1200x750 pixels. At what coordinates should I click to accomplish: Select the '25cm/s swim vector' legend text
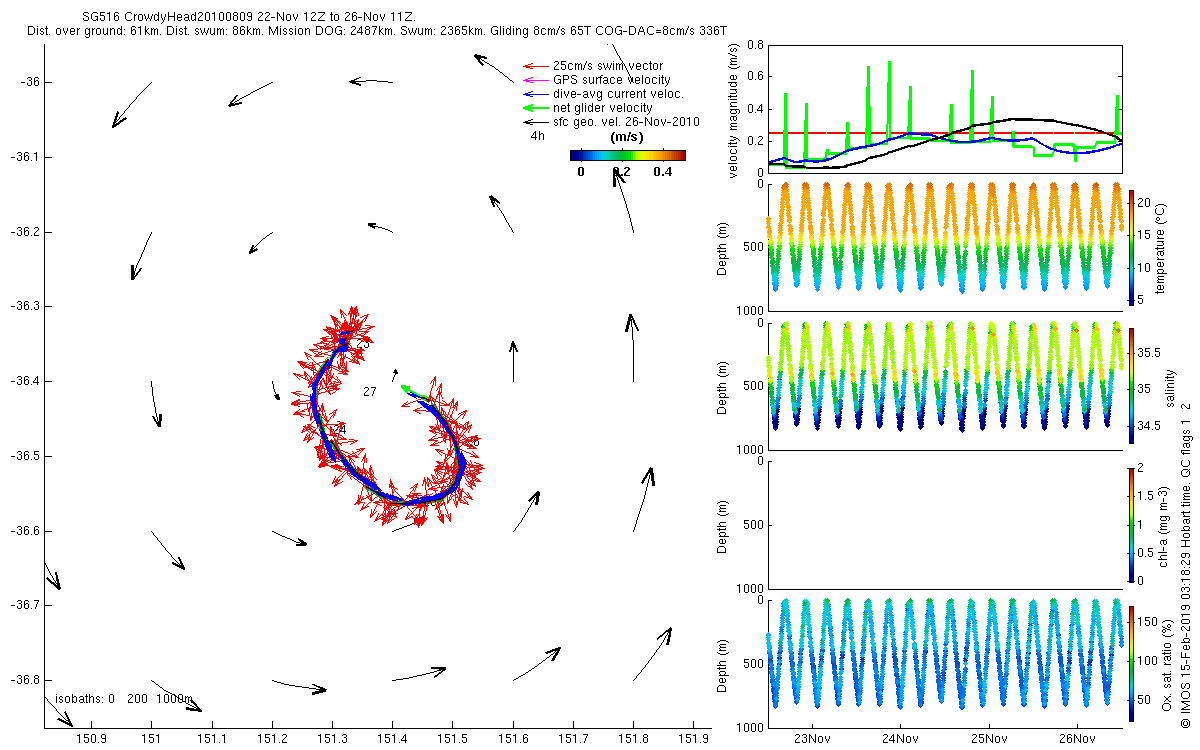607,66
